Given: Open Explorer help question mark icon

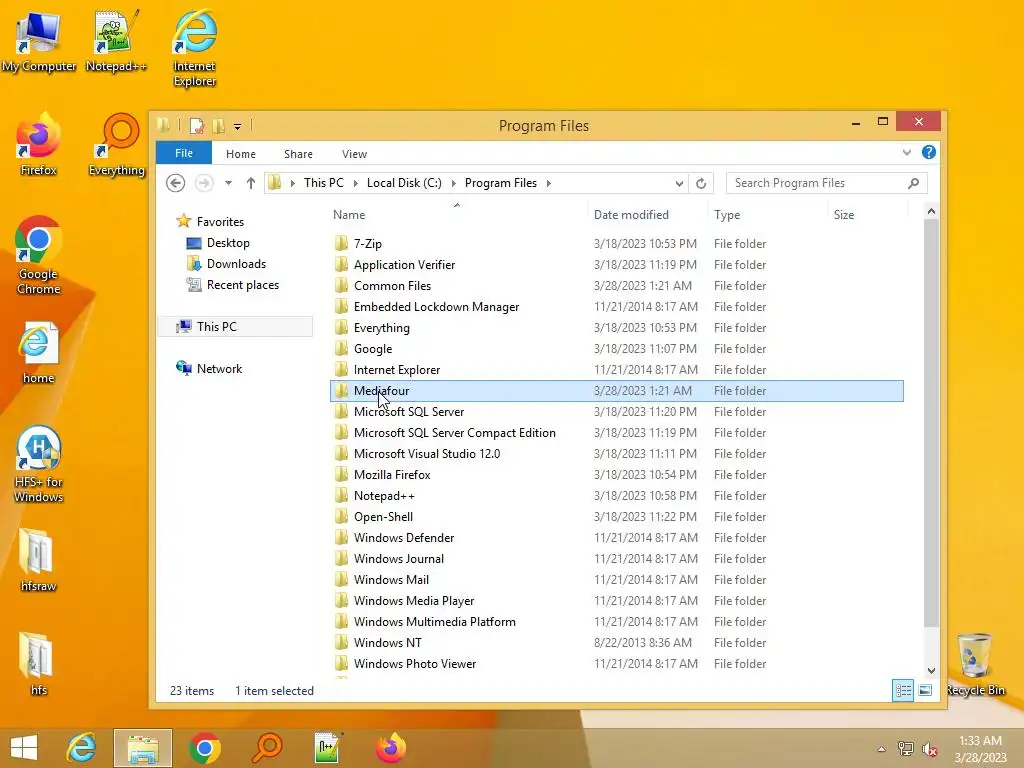Looking at the screenshot, I should (x=929, y=153).
